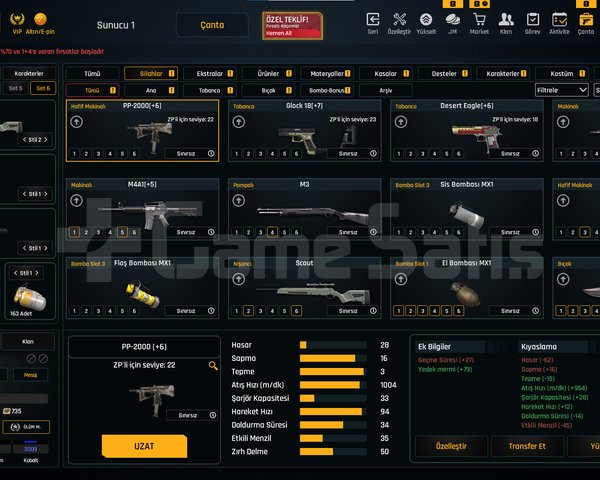The height and width of the screenshot is (480, 600).
Task: Click the Özelleştir button in details panel
Action: (452, 446)
